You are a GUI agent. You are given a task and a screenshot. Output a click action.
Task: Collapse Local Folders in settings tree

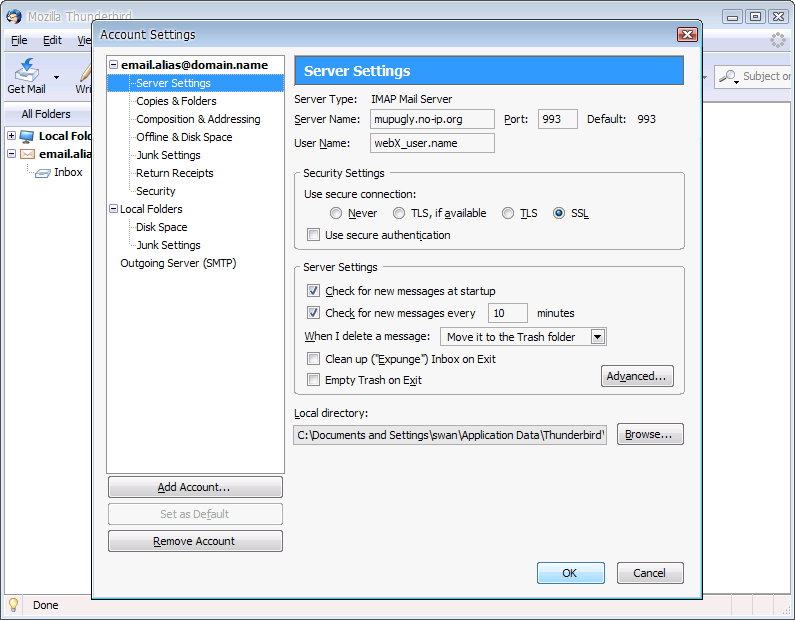(x=113, y=210)
